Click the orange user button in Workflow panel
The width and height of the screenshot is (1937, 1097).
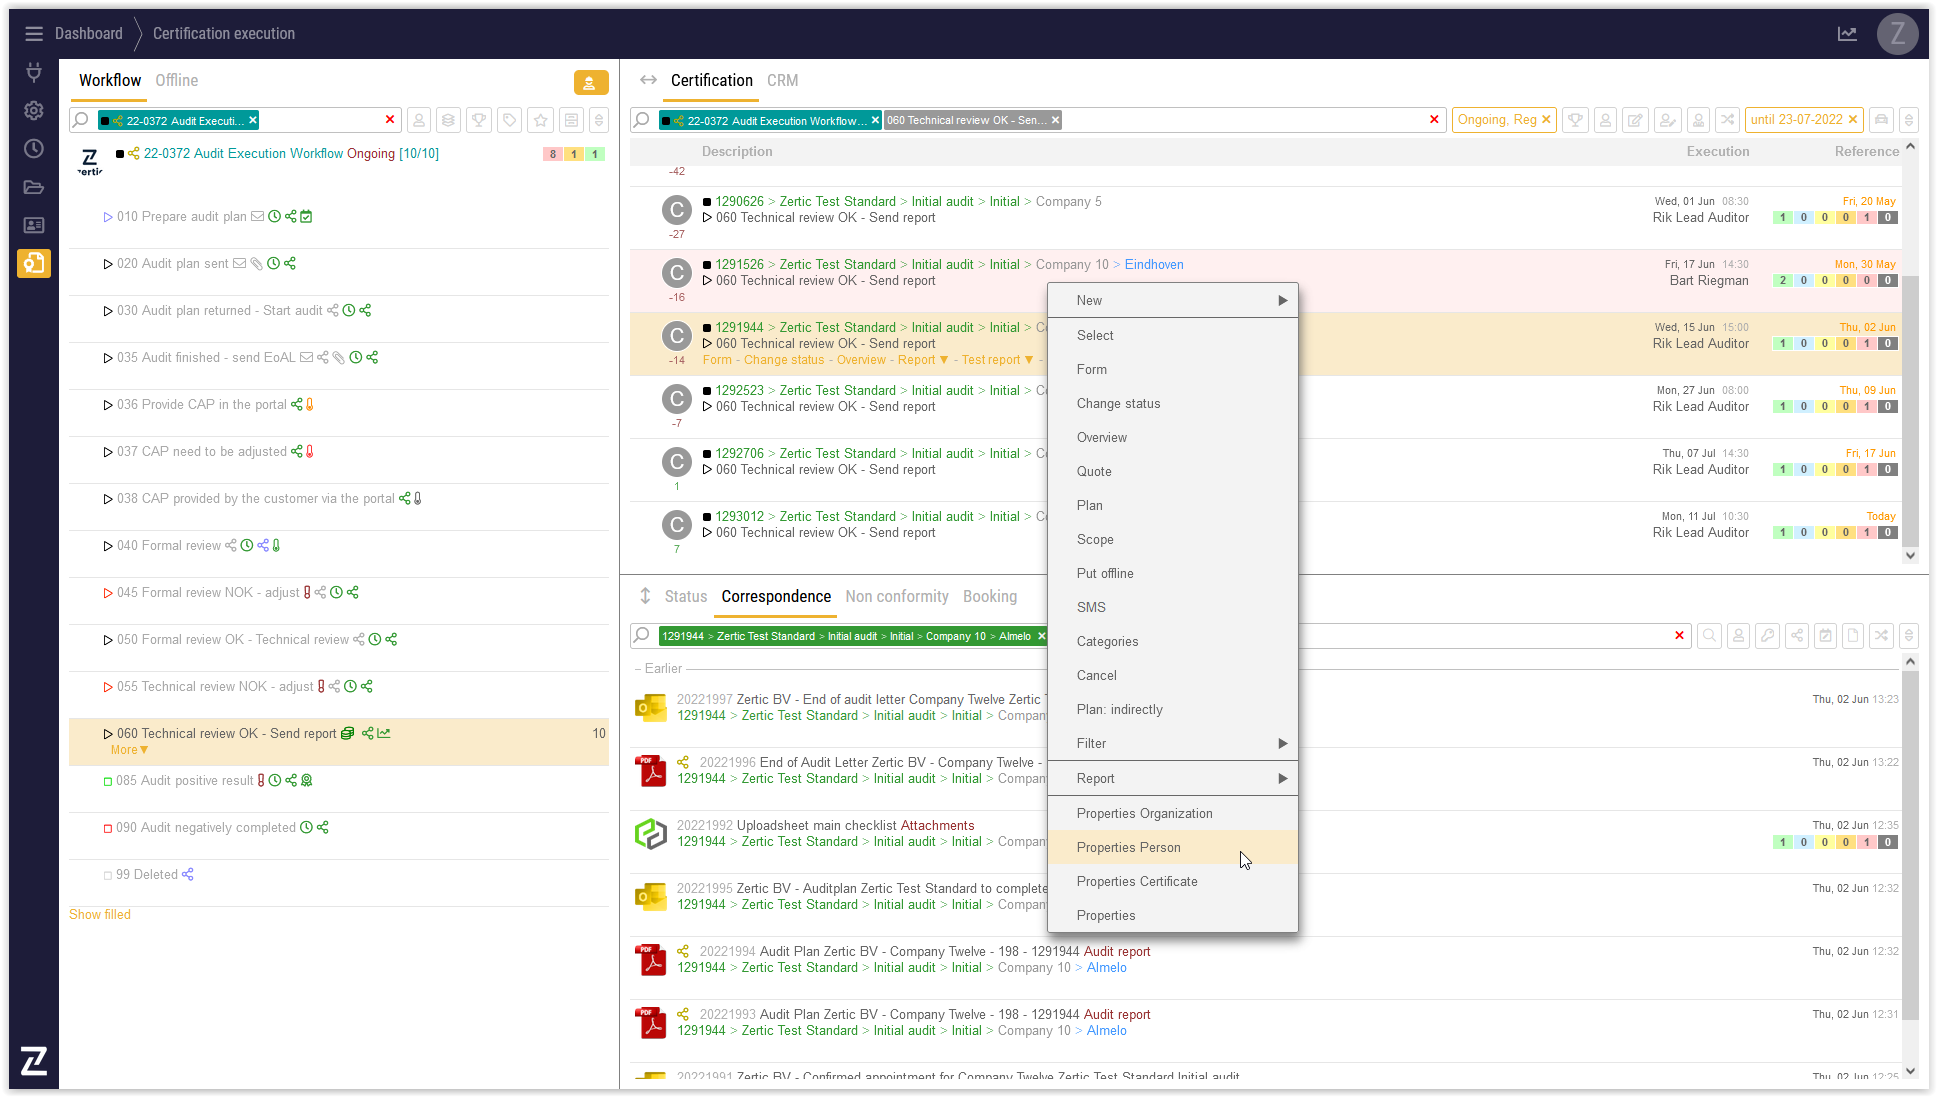[x=590, y=83]
